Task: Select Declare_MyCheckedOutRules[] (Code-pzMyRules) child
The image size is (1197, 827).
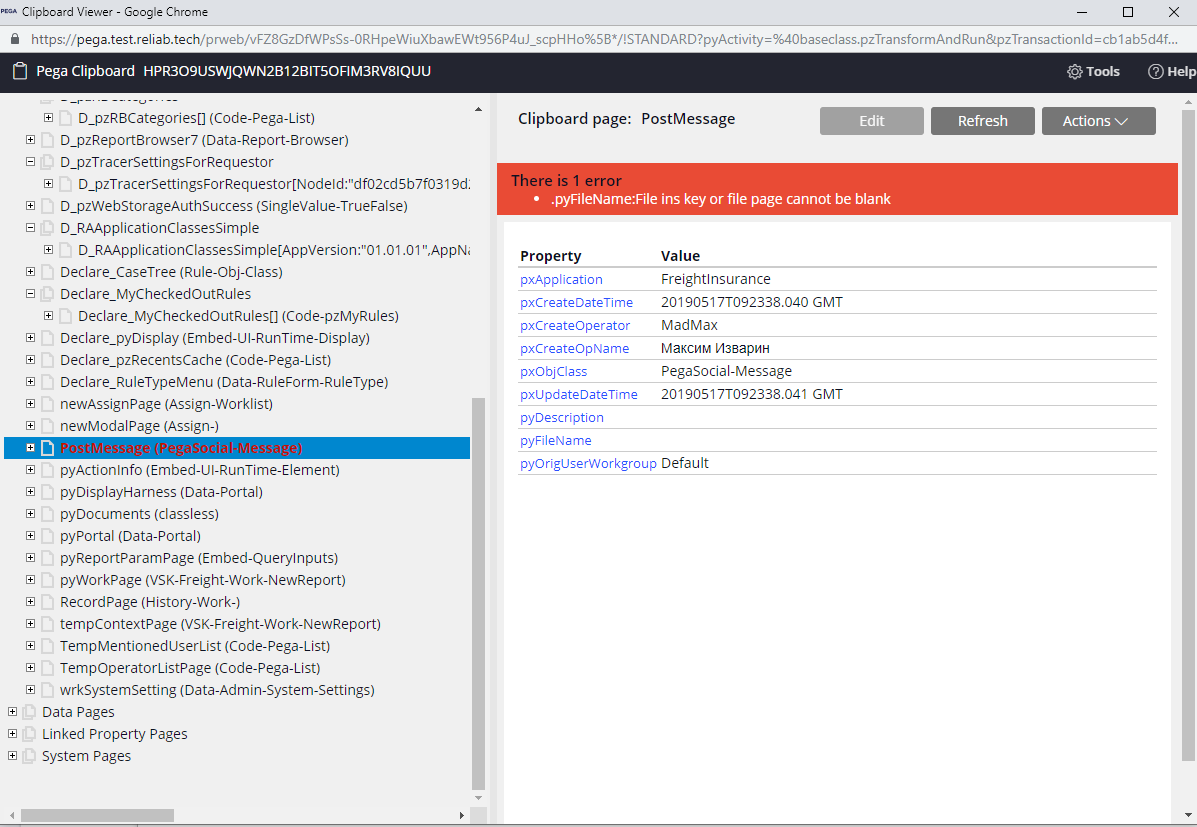Action: tap(238, 316)
